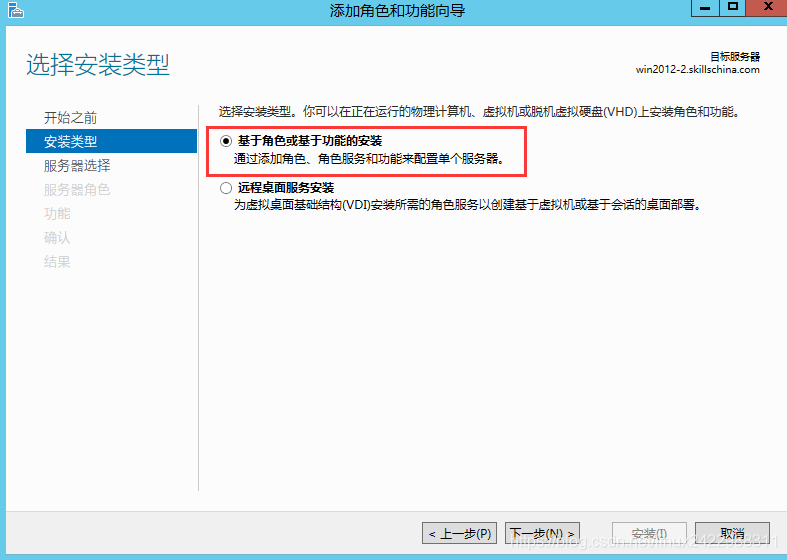
Task: Click the greyed-out 安装(I) button
Action: coord(649,533)
